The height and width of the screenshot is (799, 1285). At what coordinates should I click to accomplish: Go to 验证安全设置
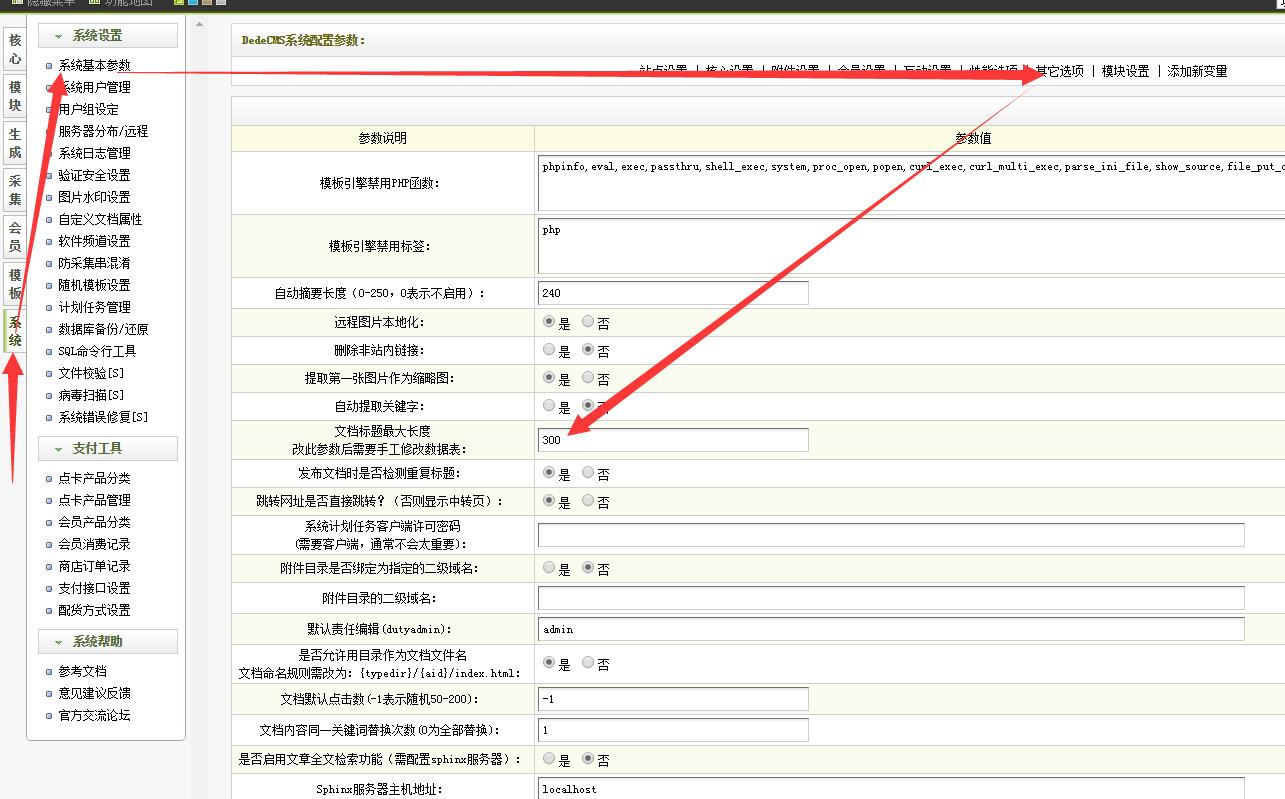94,175
